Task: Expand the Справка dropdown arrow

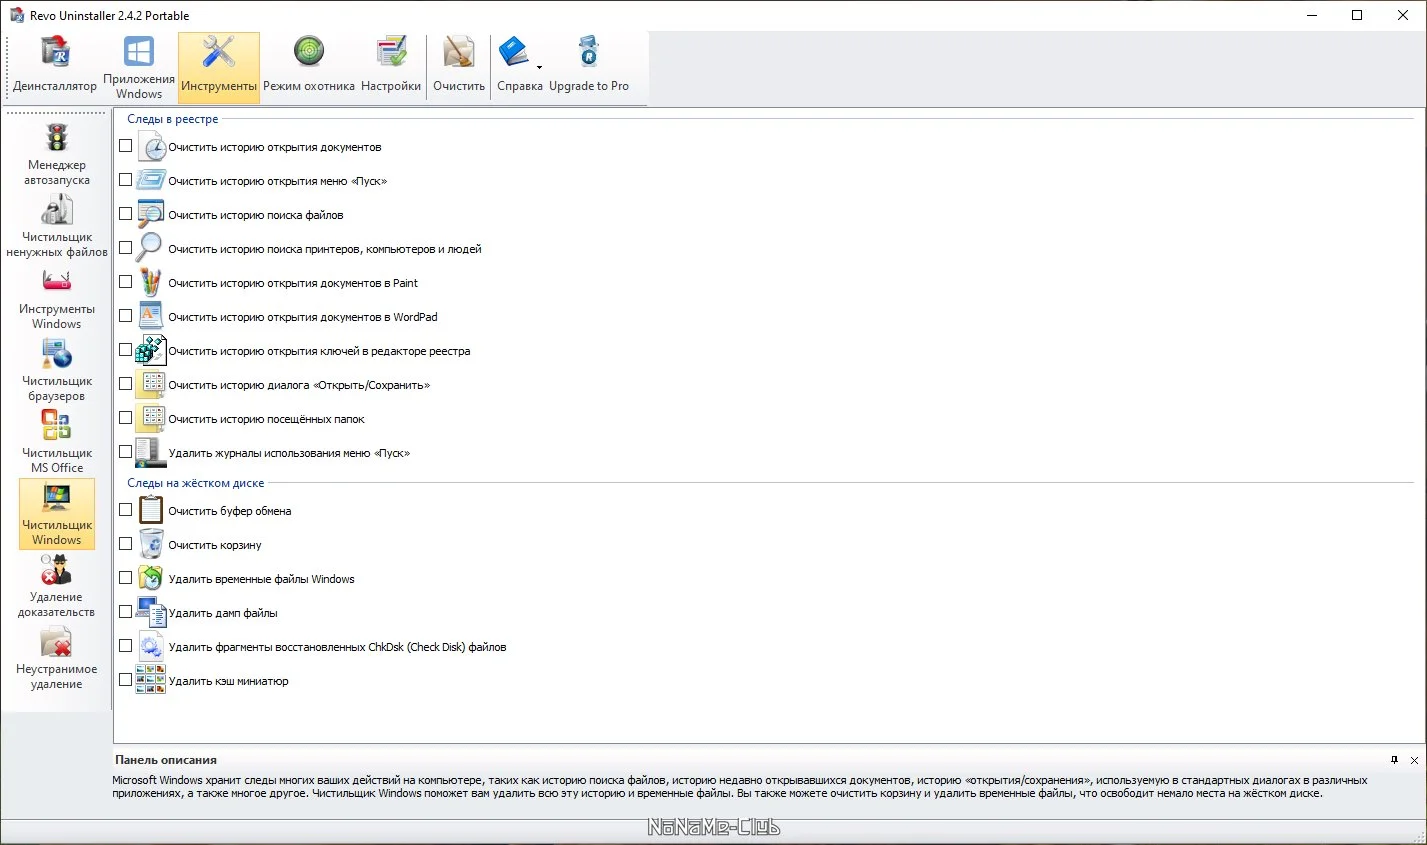Action: coord(540,67)
